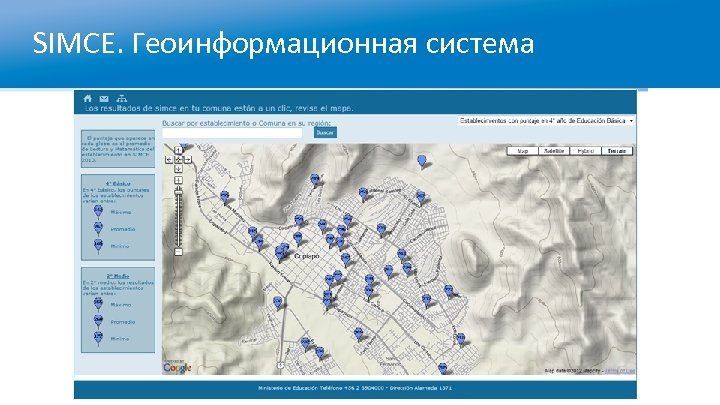Open the 4° Básico heading link
Screen dimensions: 720x405
pos(118,184)
